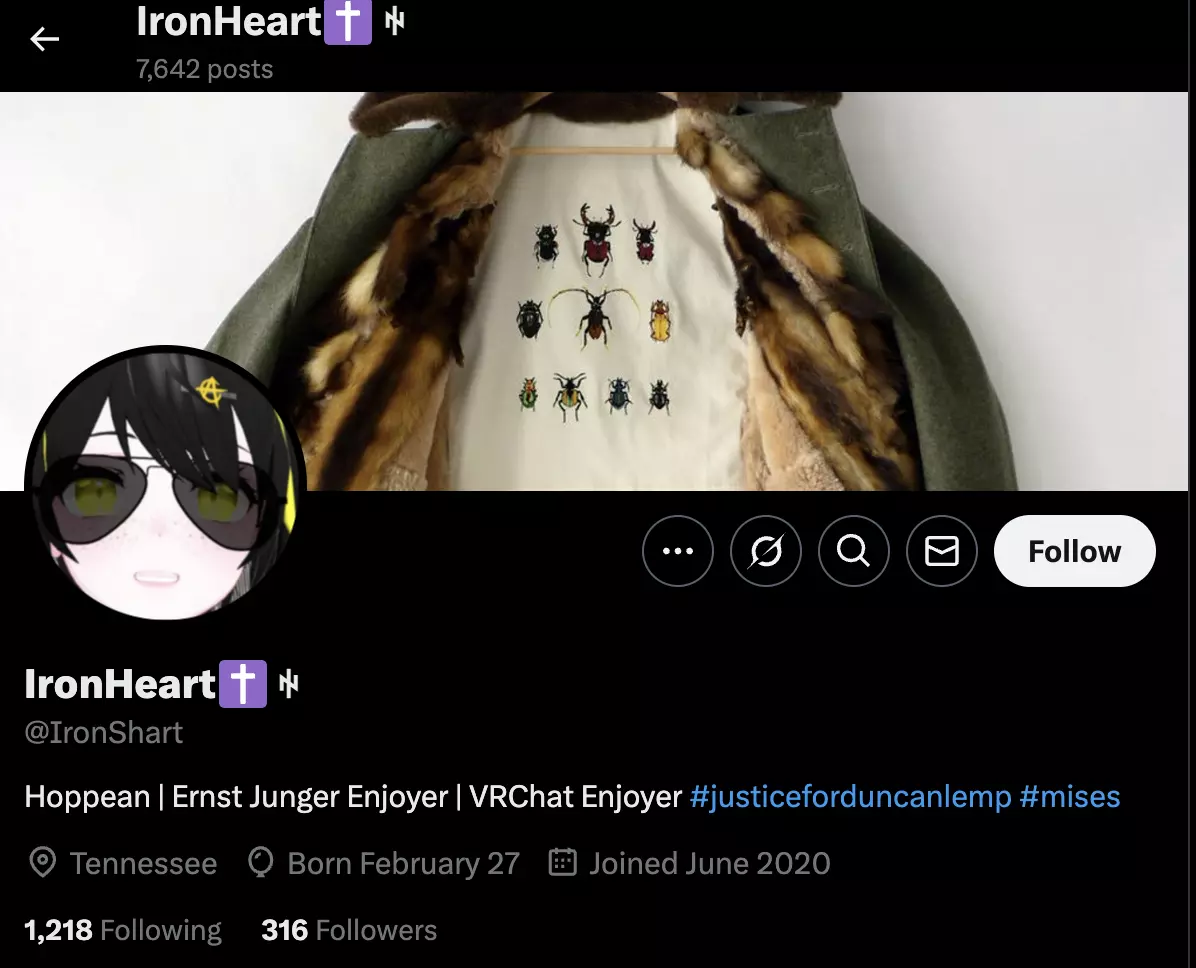Click the Grok profile summary icon
1196x968 pixels.
(x=766, y=551)
